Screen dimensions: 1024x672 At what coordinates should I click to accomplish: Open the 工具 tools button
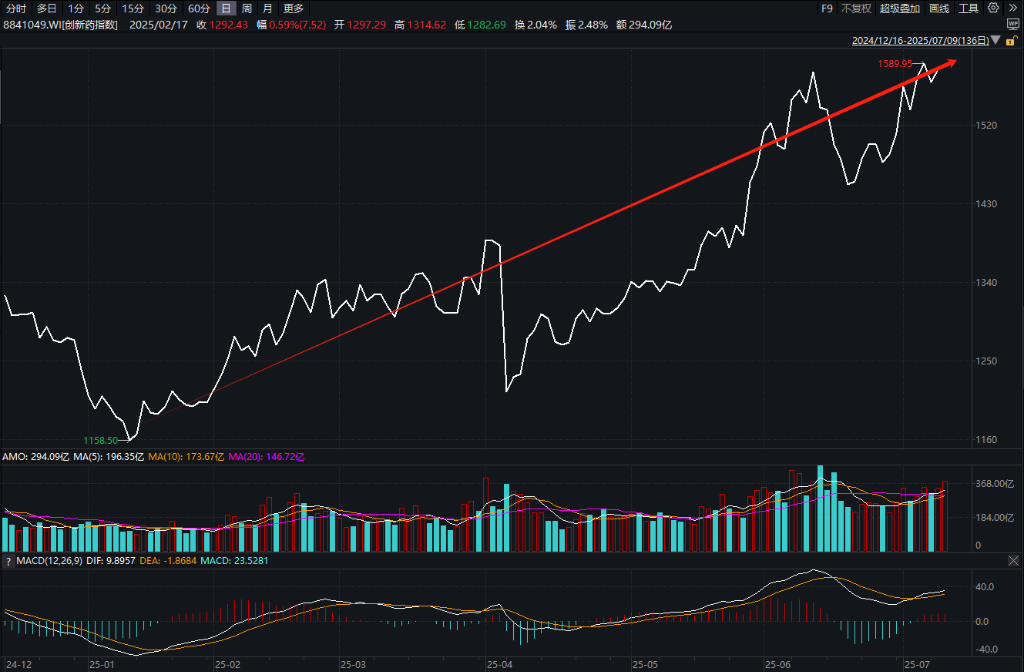pos(968,8)
